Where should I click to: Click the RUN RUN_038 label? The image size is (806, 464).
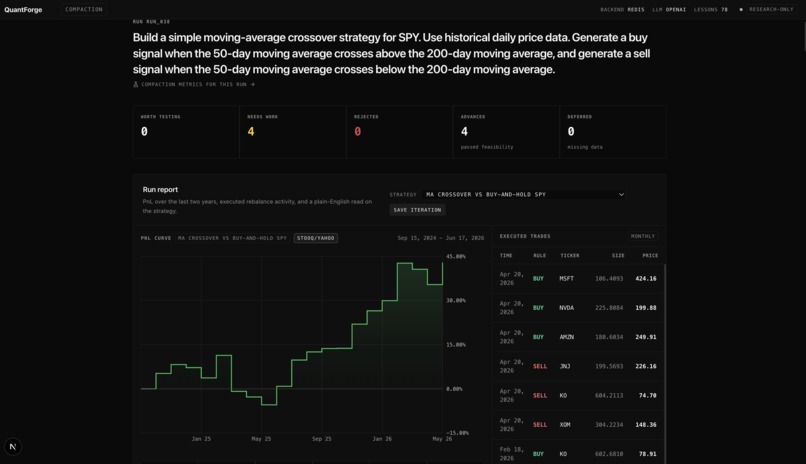pyautogui.click(x=151, y=22)
